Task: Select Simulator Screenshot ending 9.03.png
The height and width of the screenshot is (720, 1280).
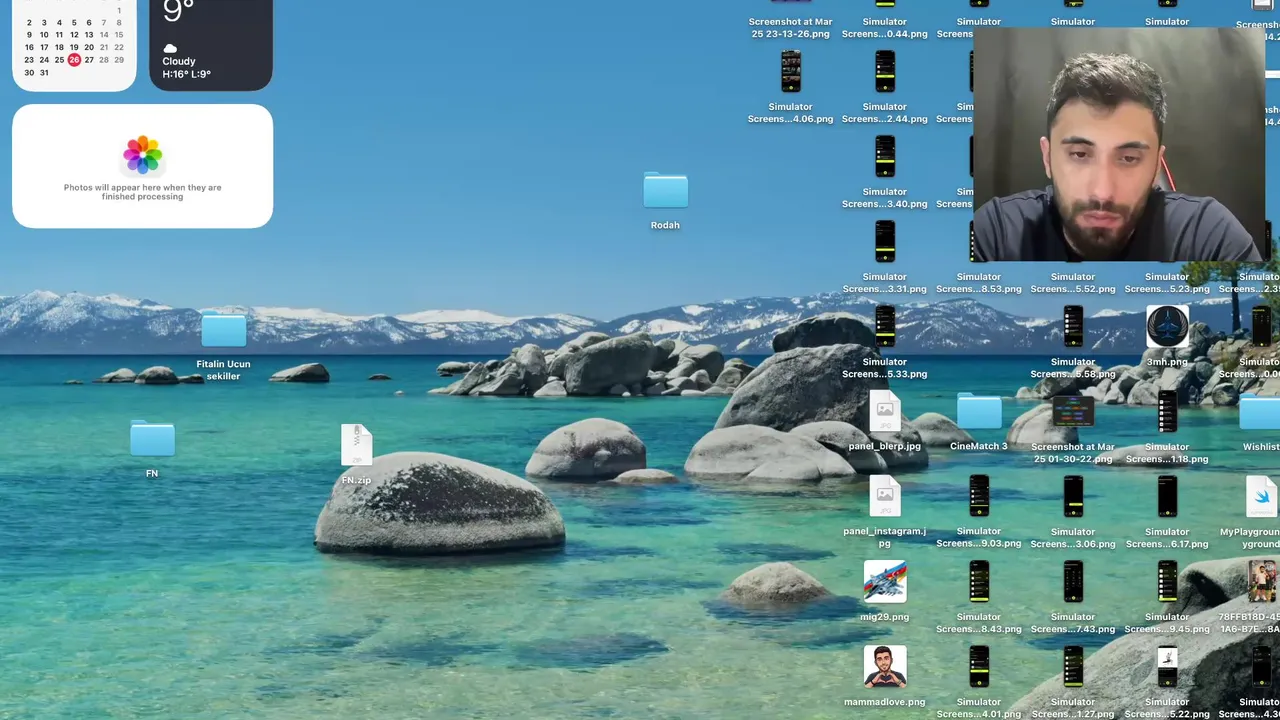Action: coord(979,497)
